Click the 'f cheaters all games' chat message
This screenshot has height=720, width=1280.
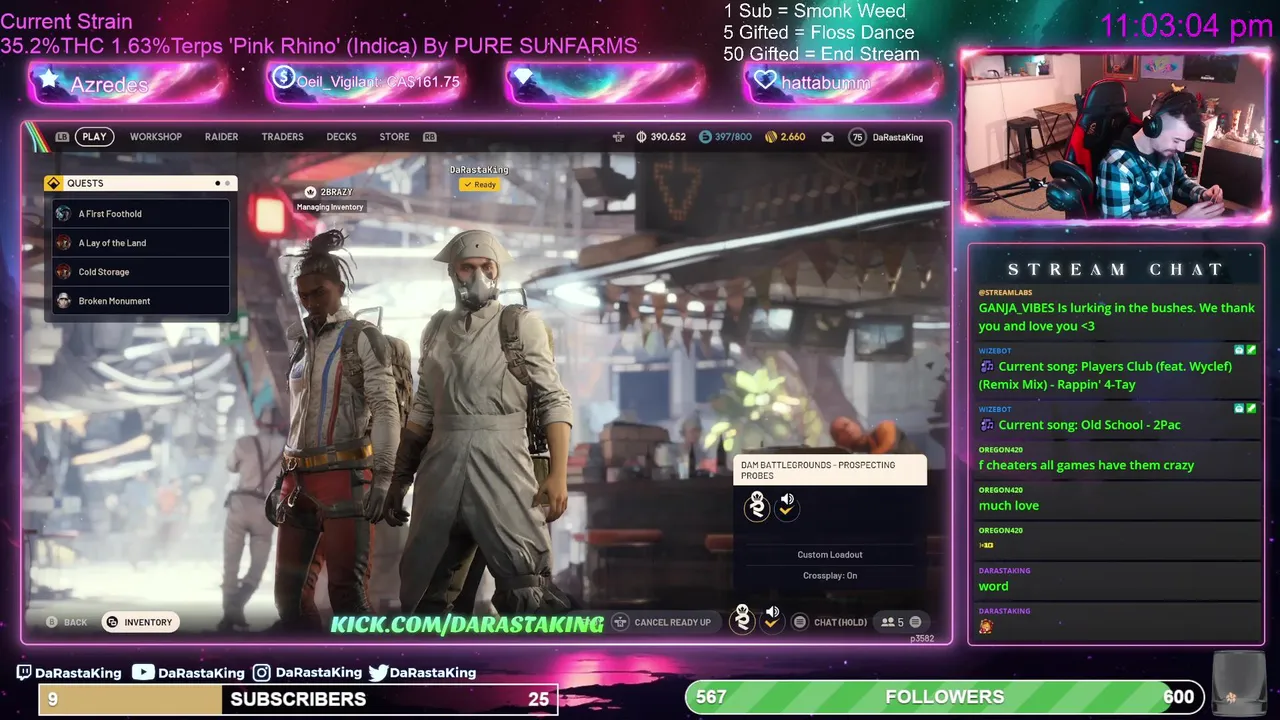coord(1086,465)
